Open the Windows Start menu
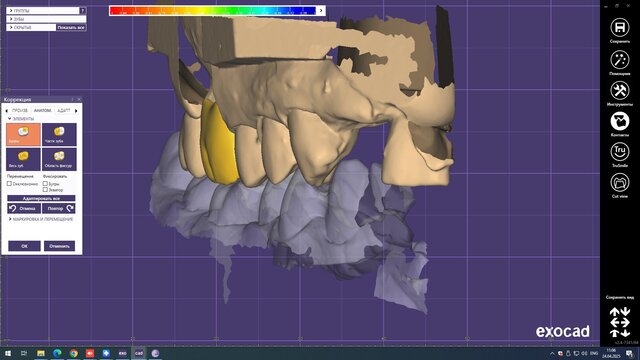The height and width of the screenshot is (360, 640). (8, 353)
